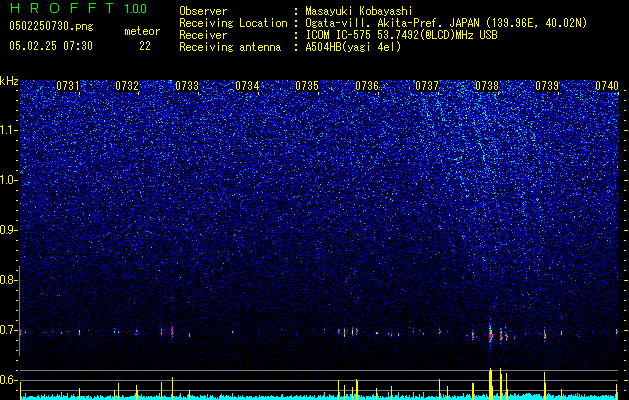Image resolution: width=629 pixels, height=400 pixels.
Task: Click the 0737 time marker
Action: tap(427, 86)
